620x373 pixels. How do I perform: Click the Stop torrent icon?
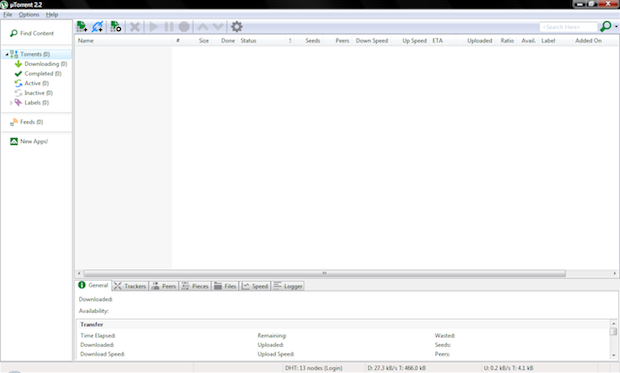[184, 27]
